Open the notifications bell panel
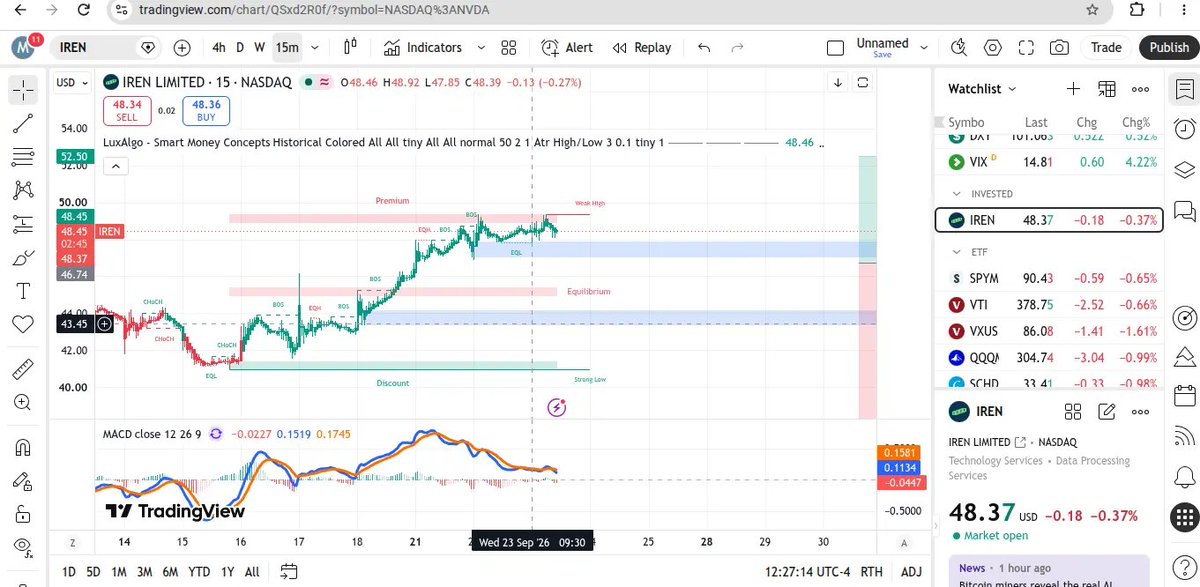Image resolution: width=1200 pixels, height=587 pixels. (1185, 477)
